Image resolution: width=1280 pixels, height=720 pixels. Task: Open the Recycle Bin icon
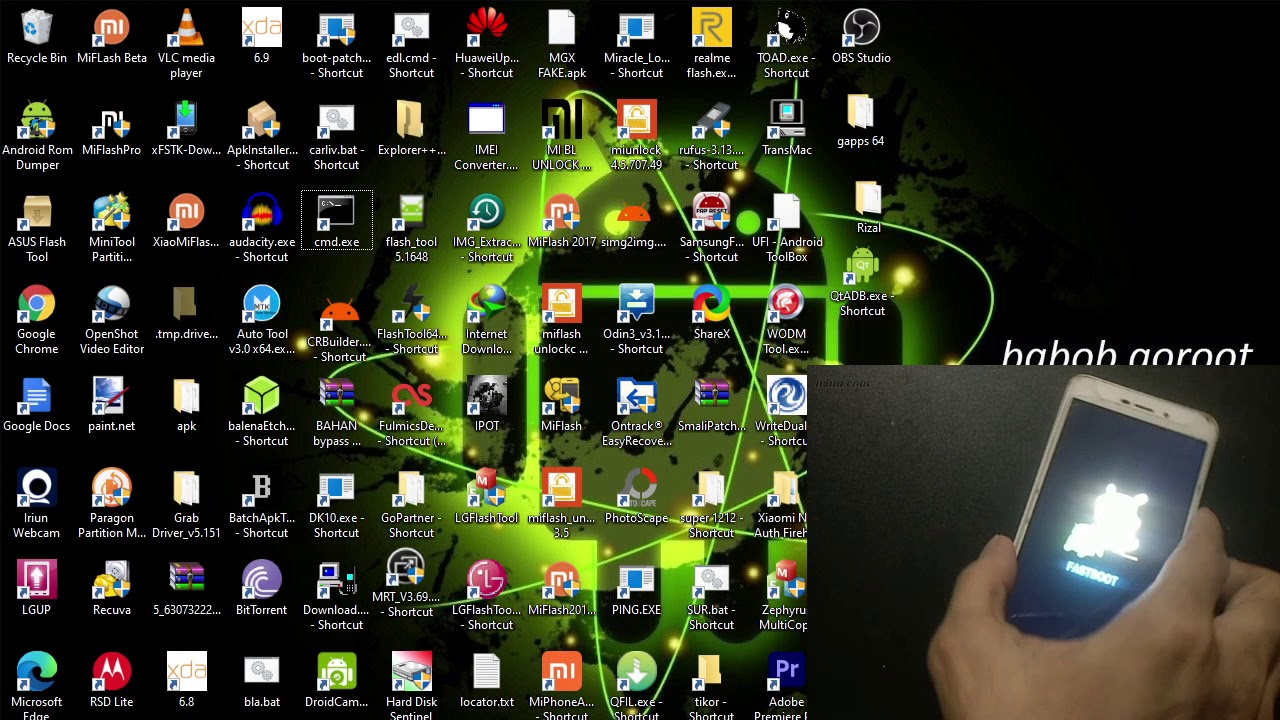(x=37, y=29)
